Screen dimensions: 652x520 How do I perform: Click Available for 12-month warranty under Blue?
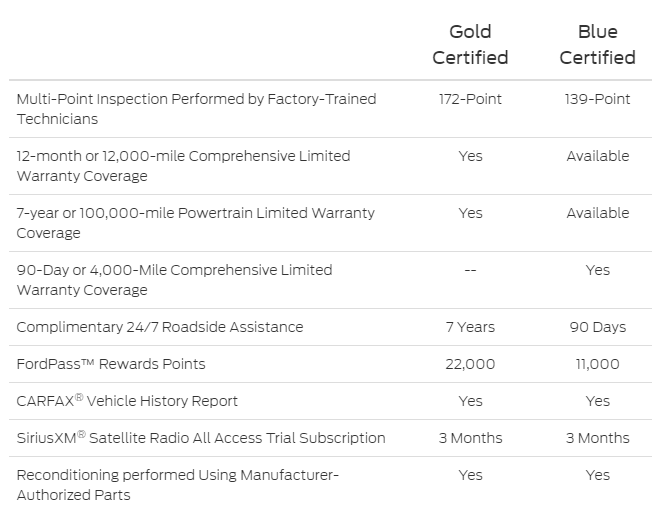pos(598,156)
